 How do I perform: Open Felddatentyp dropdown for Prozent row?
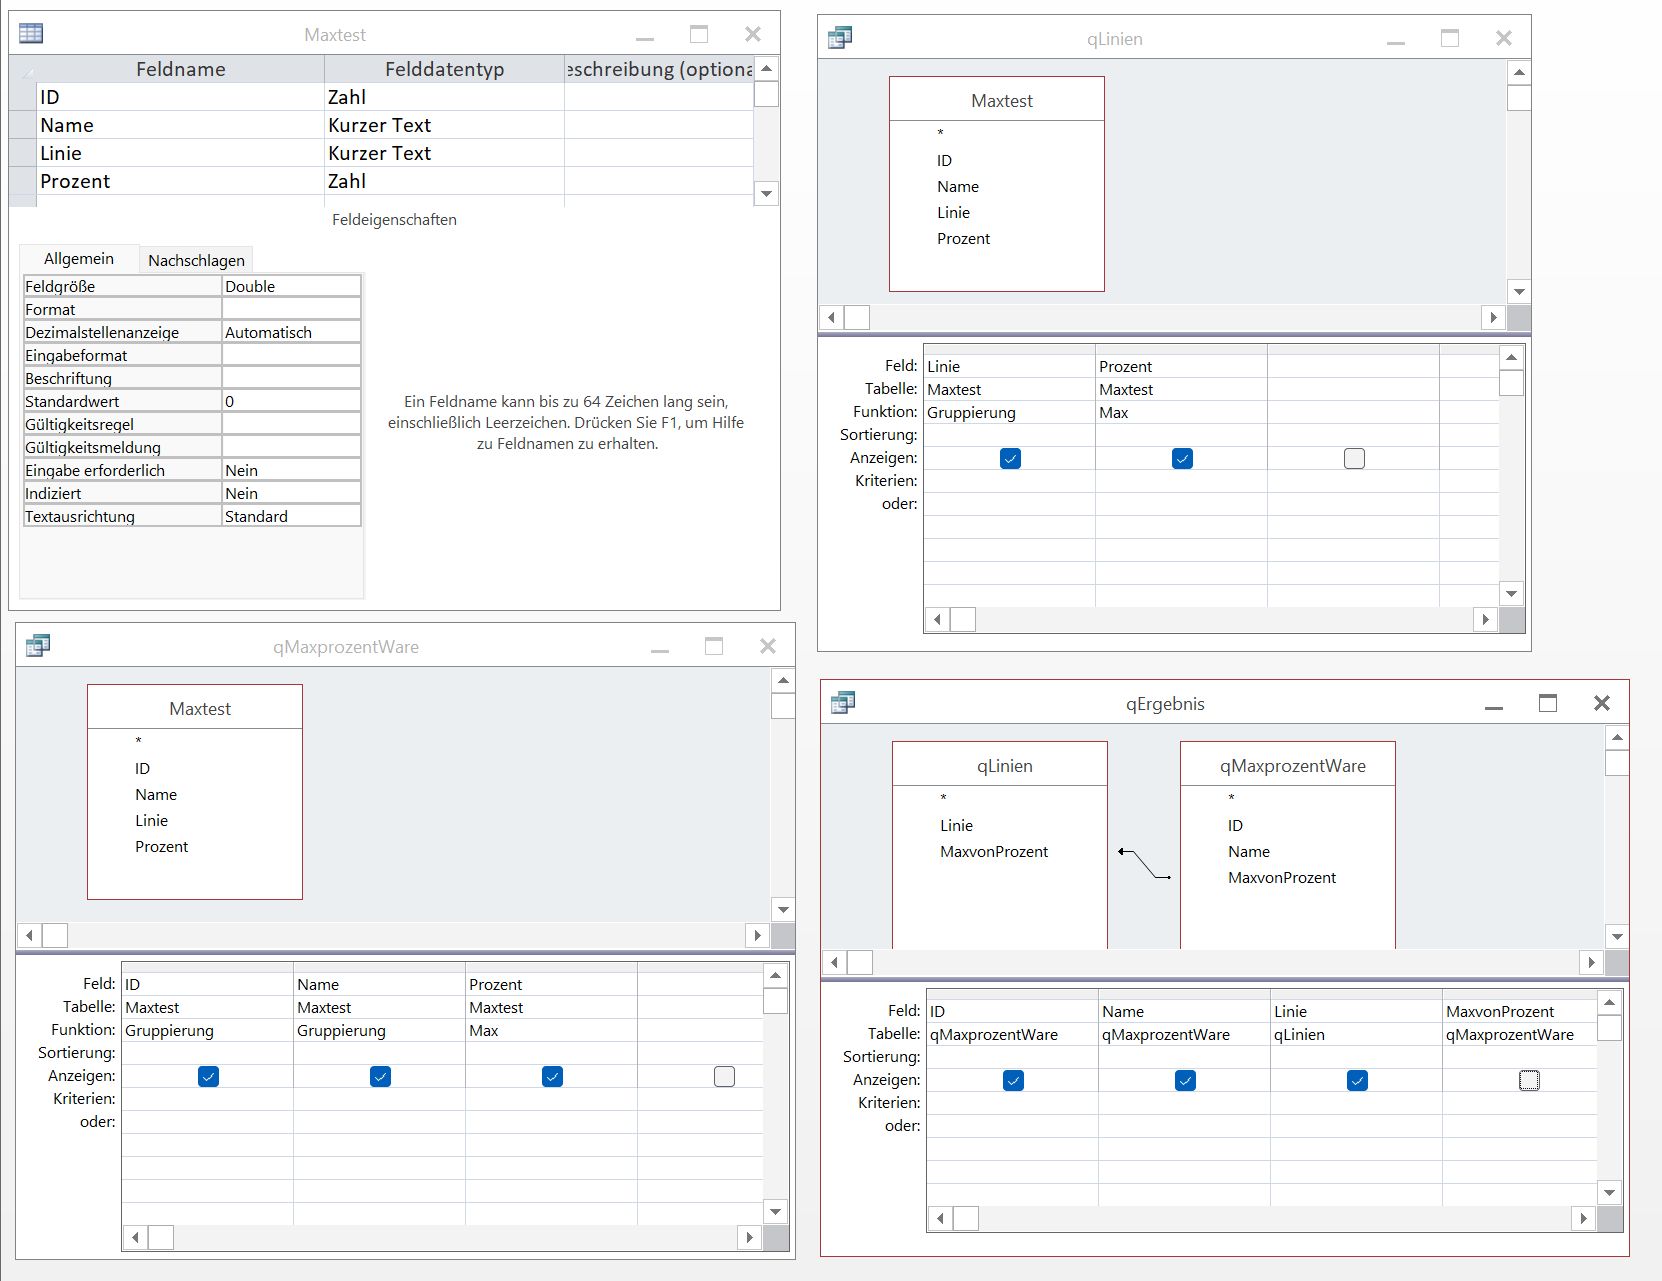coord(444,181)
